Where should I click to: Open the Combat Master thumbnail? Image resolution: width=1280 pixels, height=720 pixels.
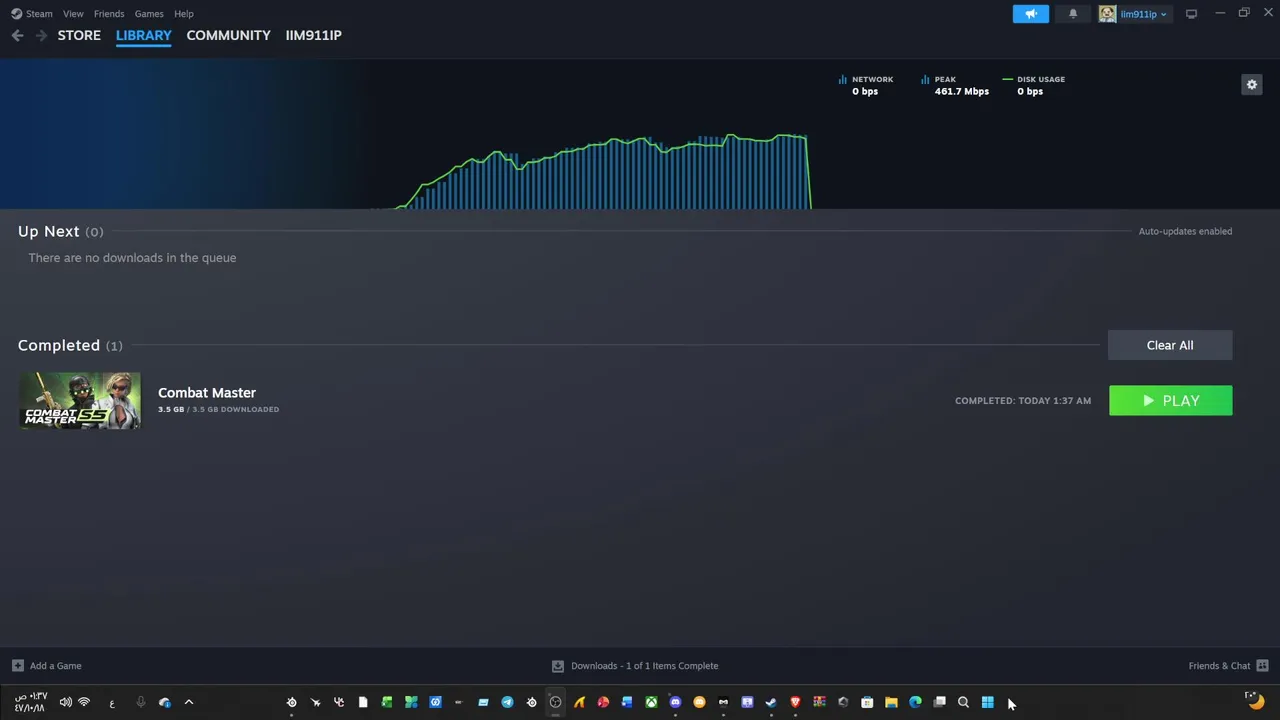coord(81,400)
